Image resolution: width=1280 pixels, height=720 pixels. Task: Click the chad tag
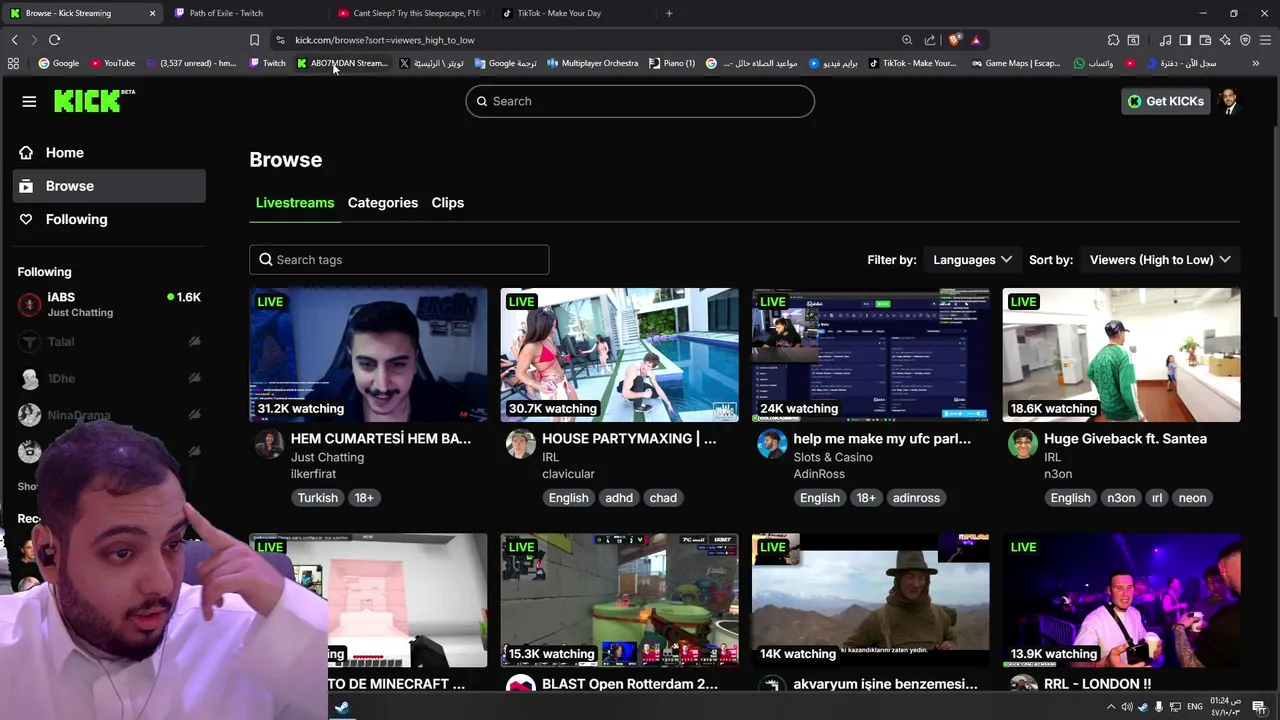click(663, 498)
